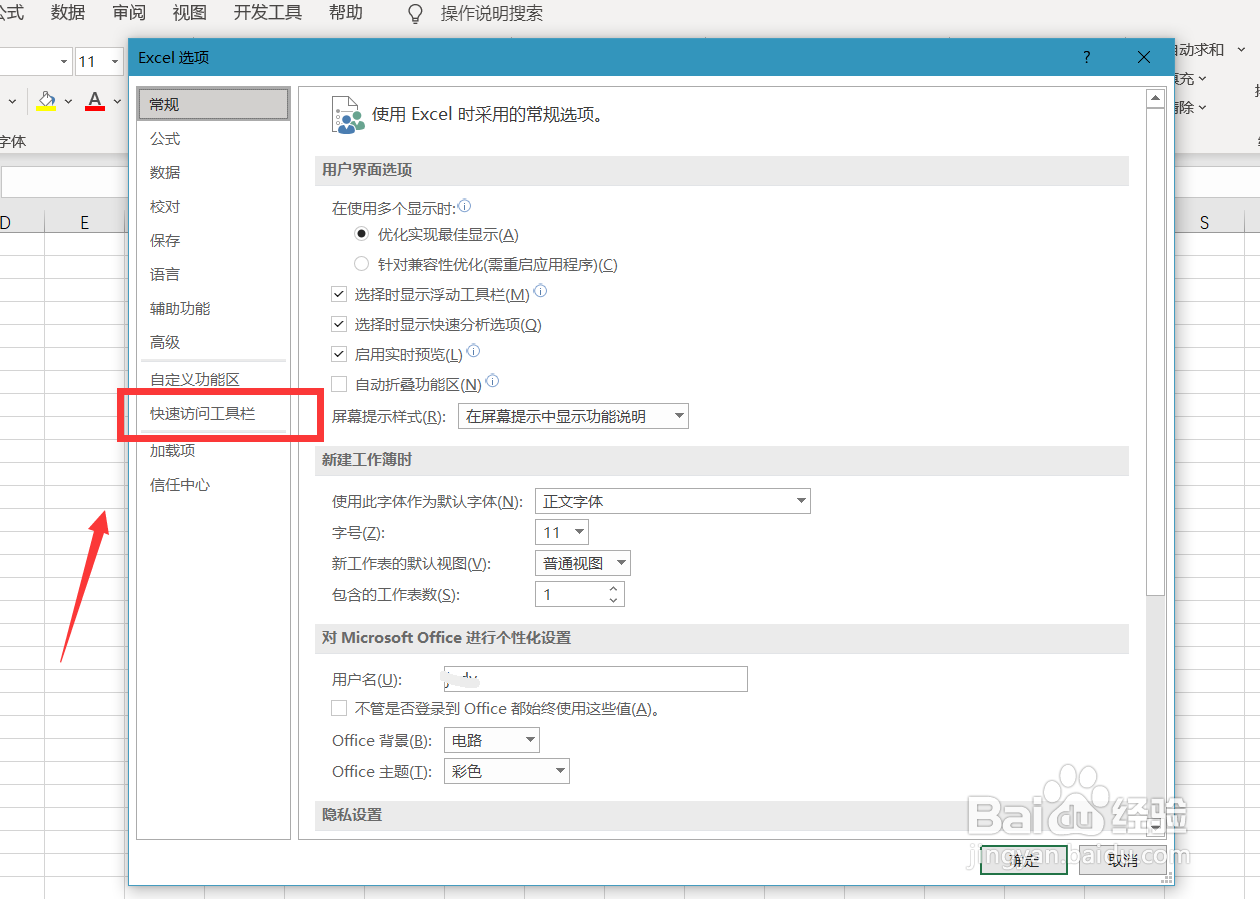This screenshot has width=1260, height=899.
Task: Click info icon next to 在使用多个显示时
Action: [x=464, y=207]
